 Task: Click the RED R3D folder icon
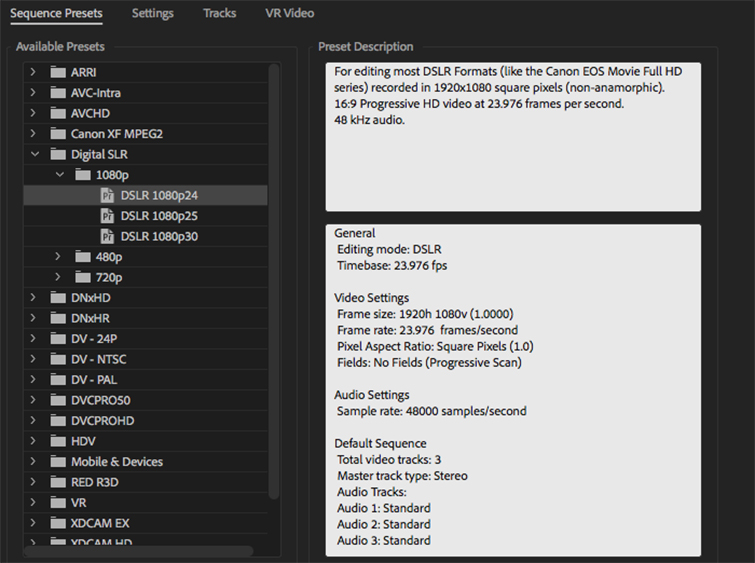58,482
